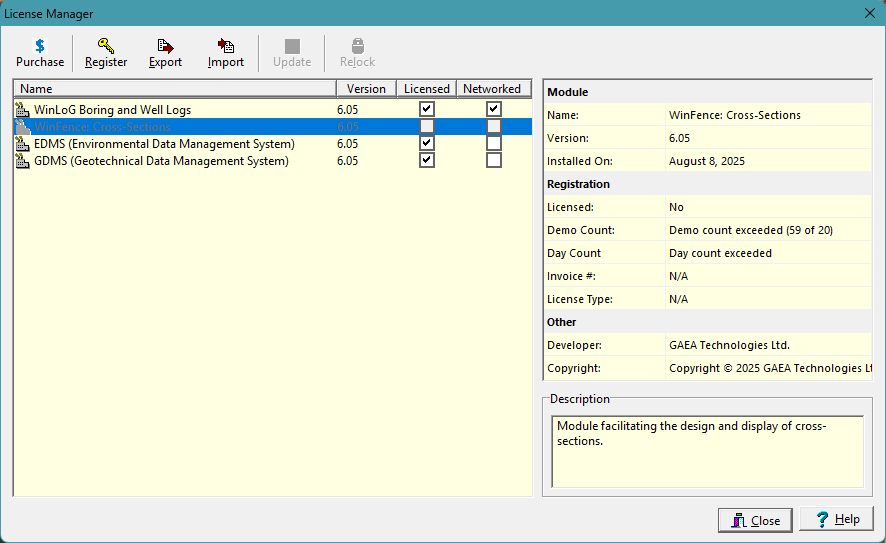Viewport: 886px width, 543px height.
Task: Select EDMS (Environmental Data Management System)
Action: 273,144
